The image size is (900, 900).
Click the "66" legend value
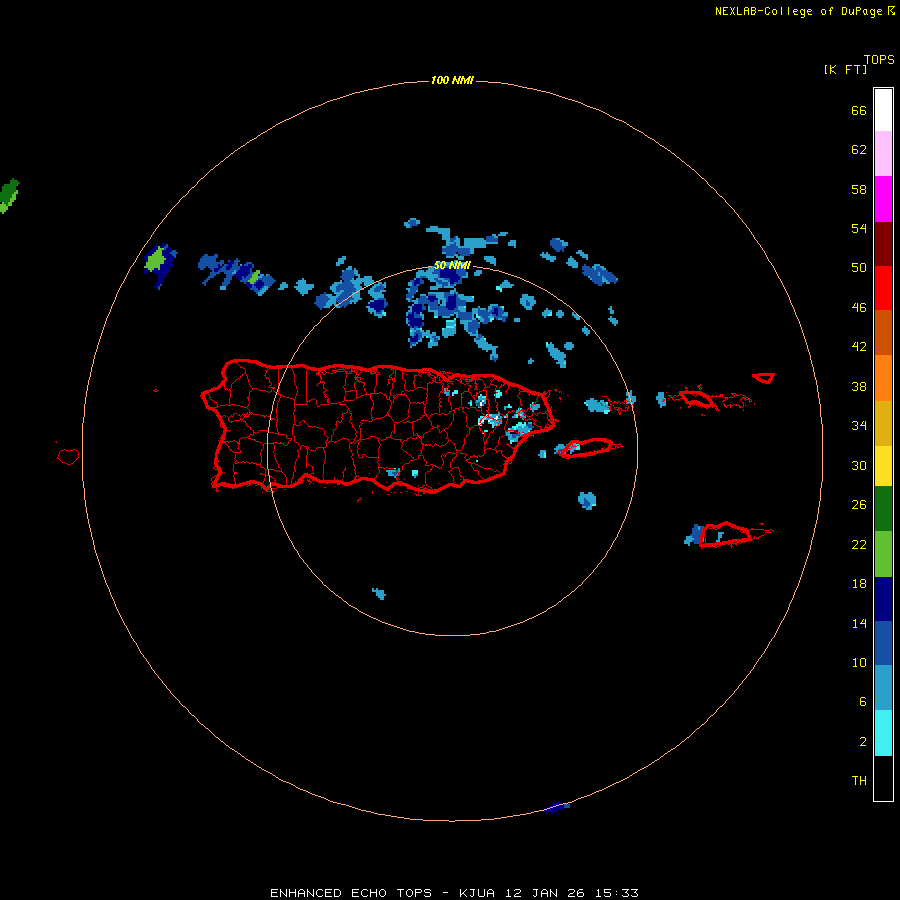pos(859,110)
